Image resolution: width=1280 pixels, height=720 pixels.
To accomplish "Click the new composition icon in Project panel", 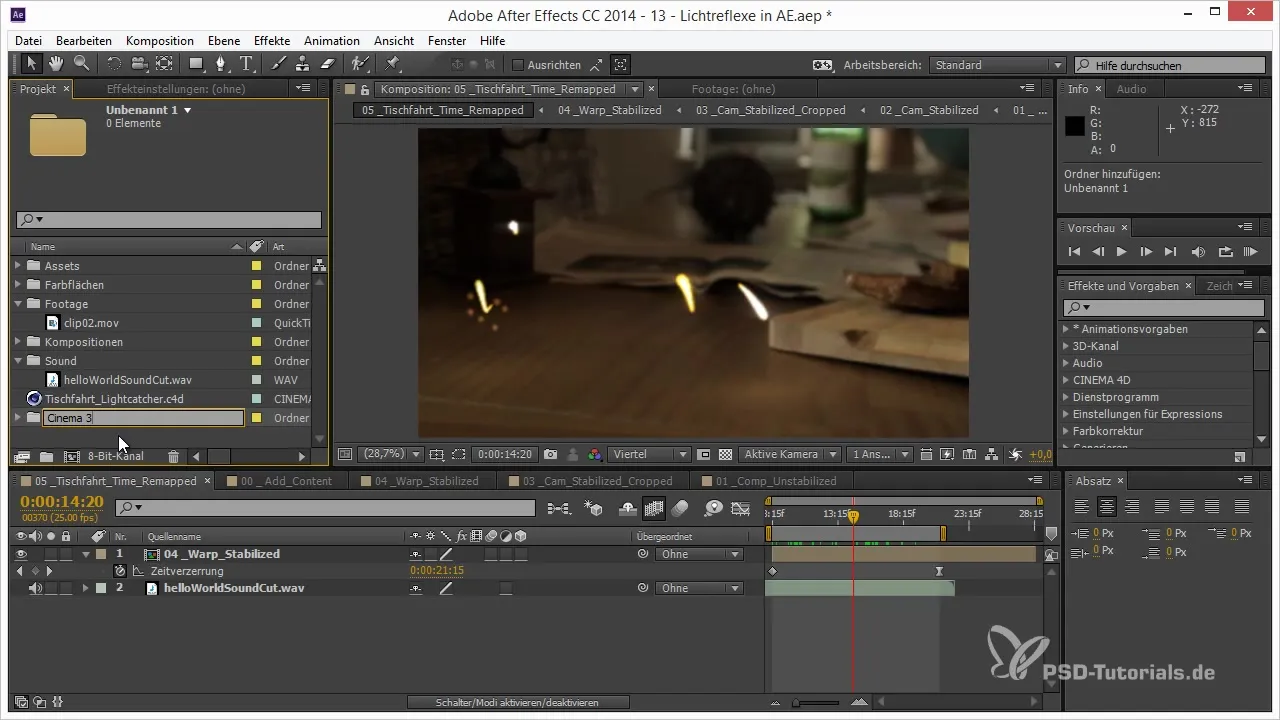I will tap(70, 456).
